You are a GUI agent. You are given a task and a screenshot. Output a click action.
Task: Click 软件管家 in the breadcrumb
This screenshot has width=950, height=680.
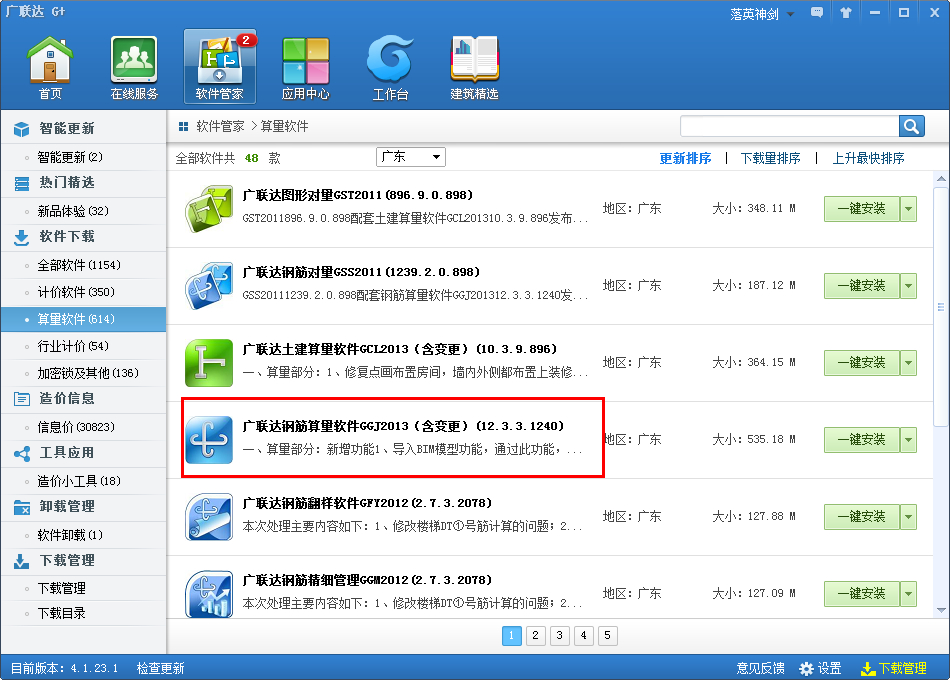220,126
